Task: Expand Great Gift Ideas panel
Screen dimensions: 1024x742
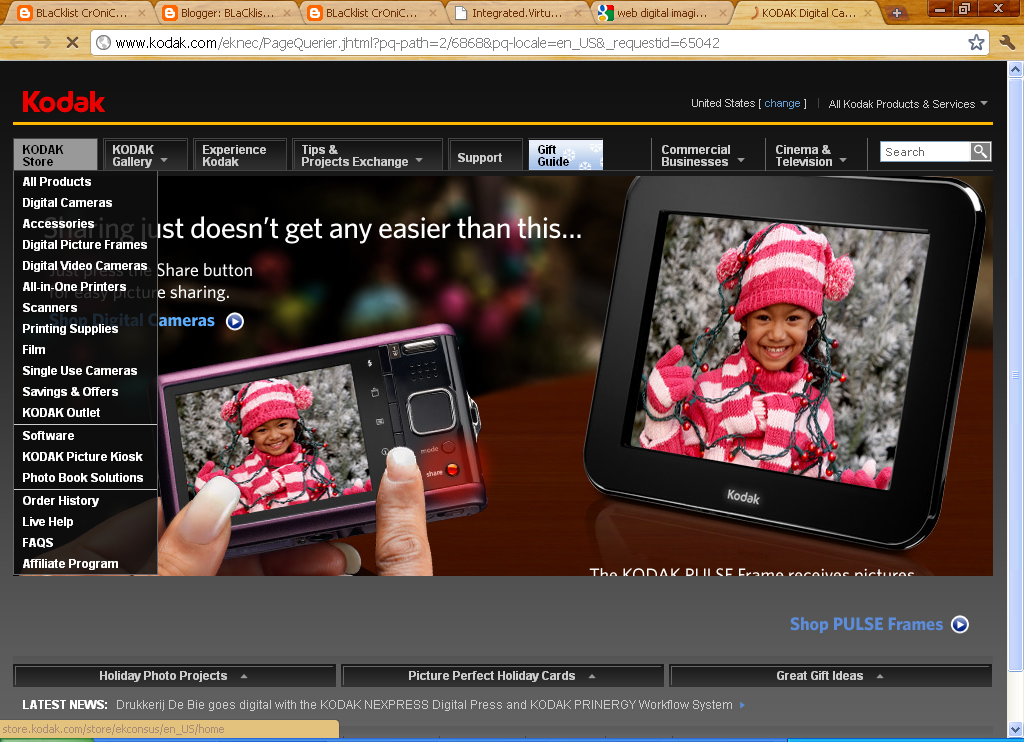Action: tap(831, 675)
